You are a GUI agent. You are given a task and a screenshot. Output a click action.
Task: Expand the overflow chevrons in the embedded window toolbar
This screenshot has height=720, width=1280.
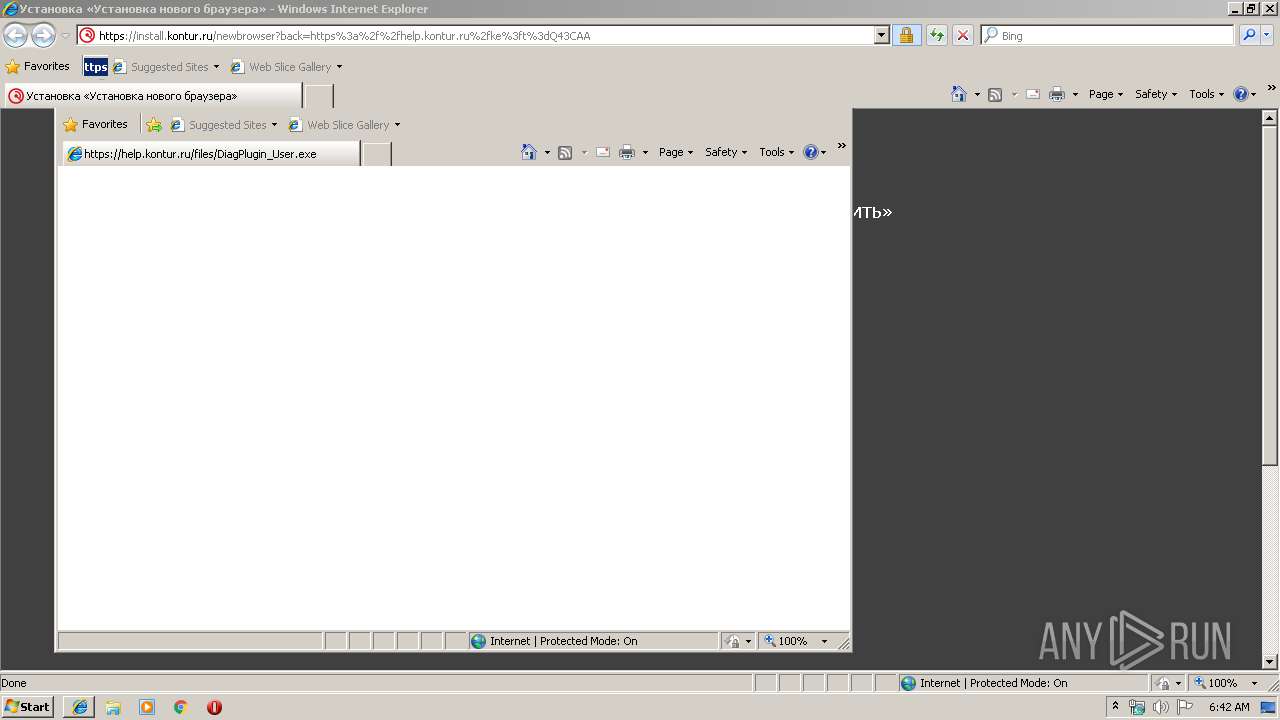click(841, 146)
